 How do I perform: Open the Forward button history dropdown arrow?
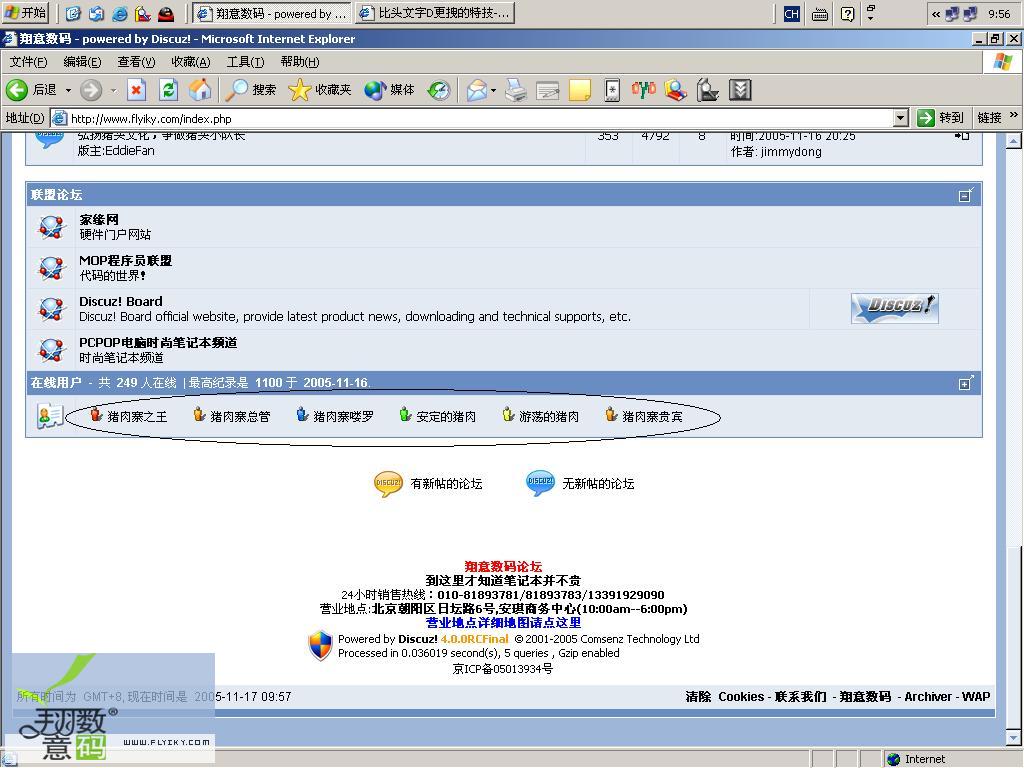pos(113,90)
